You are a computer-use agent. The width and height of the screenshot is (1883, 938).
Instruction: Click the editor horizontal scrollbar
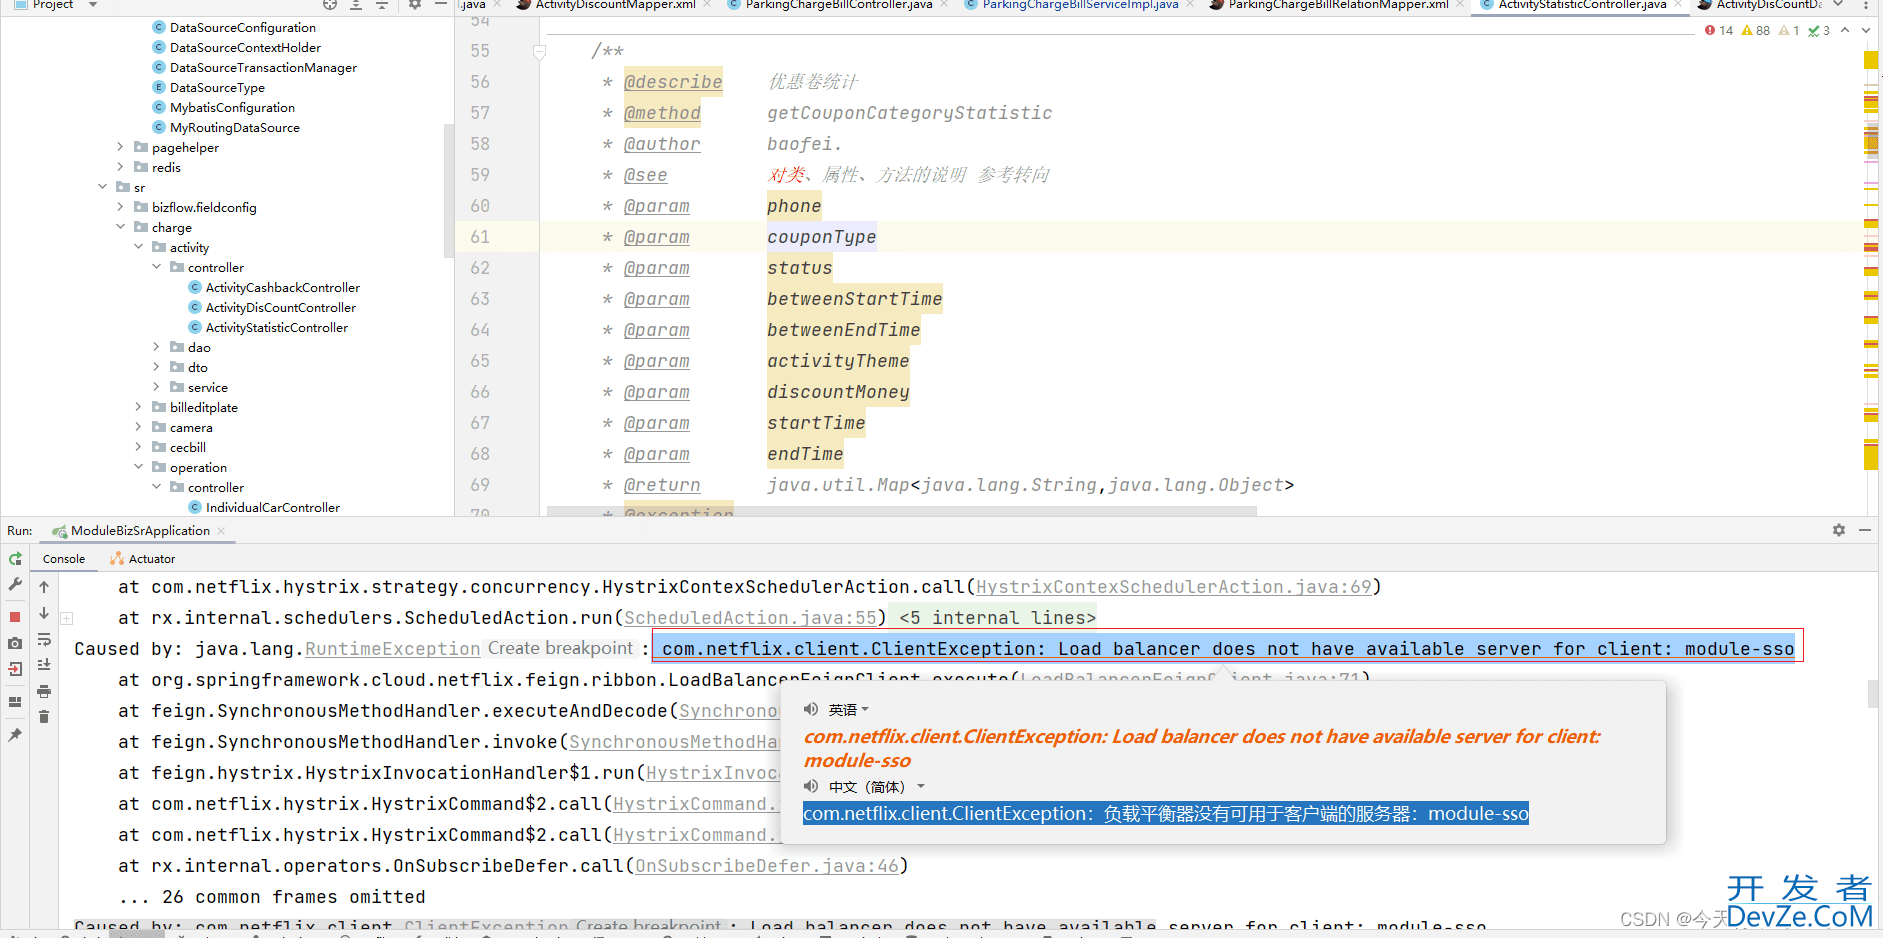[900, 511]
